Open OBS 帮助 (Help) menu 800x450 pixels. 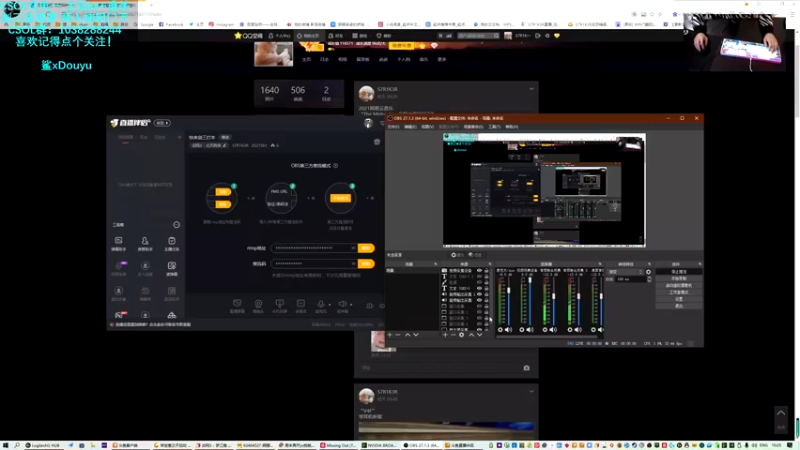click(512, 127)
